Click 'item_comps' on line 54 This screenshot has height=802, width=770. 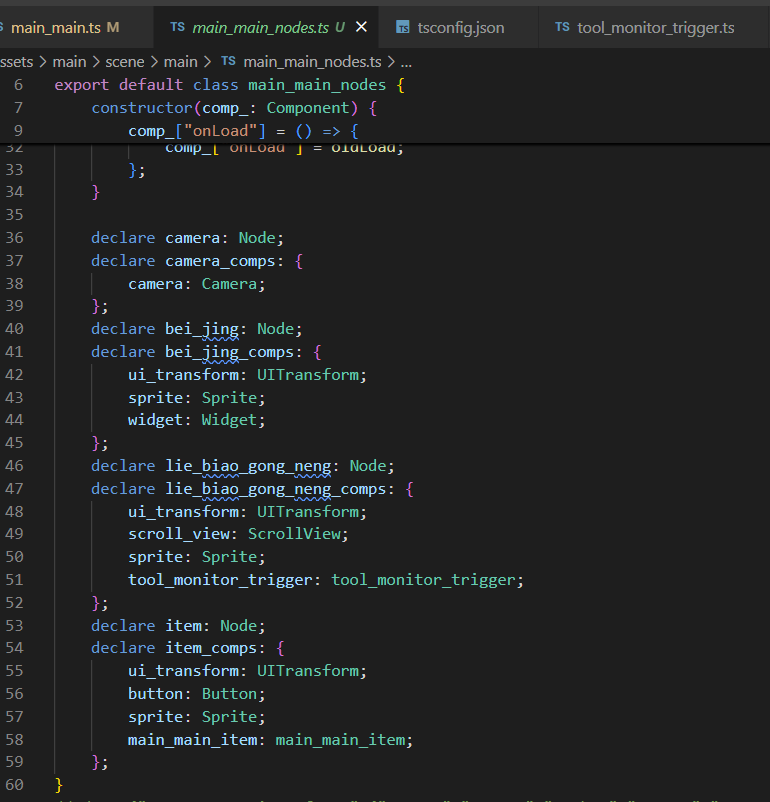click(x=211, y=648)
